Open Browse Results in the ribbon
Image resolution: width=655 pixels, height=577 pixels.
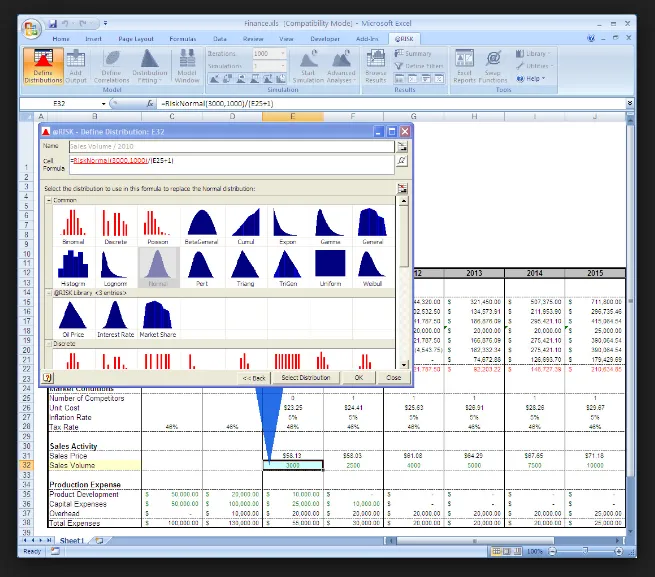[x=376, y=66]
